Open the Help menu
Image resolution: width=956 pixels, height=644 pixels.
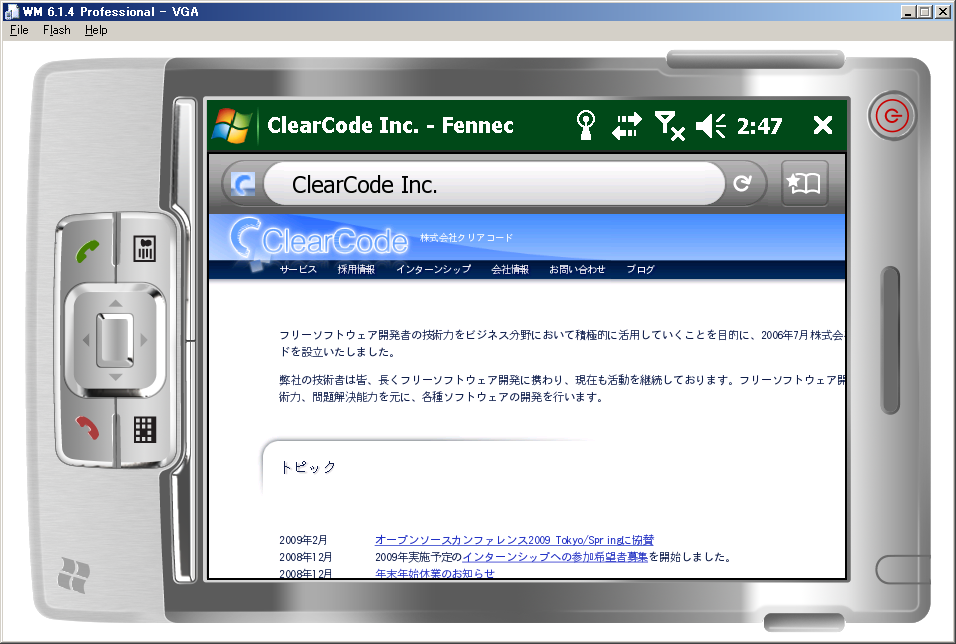(96, 30)
